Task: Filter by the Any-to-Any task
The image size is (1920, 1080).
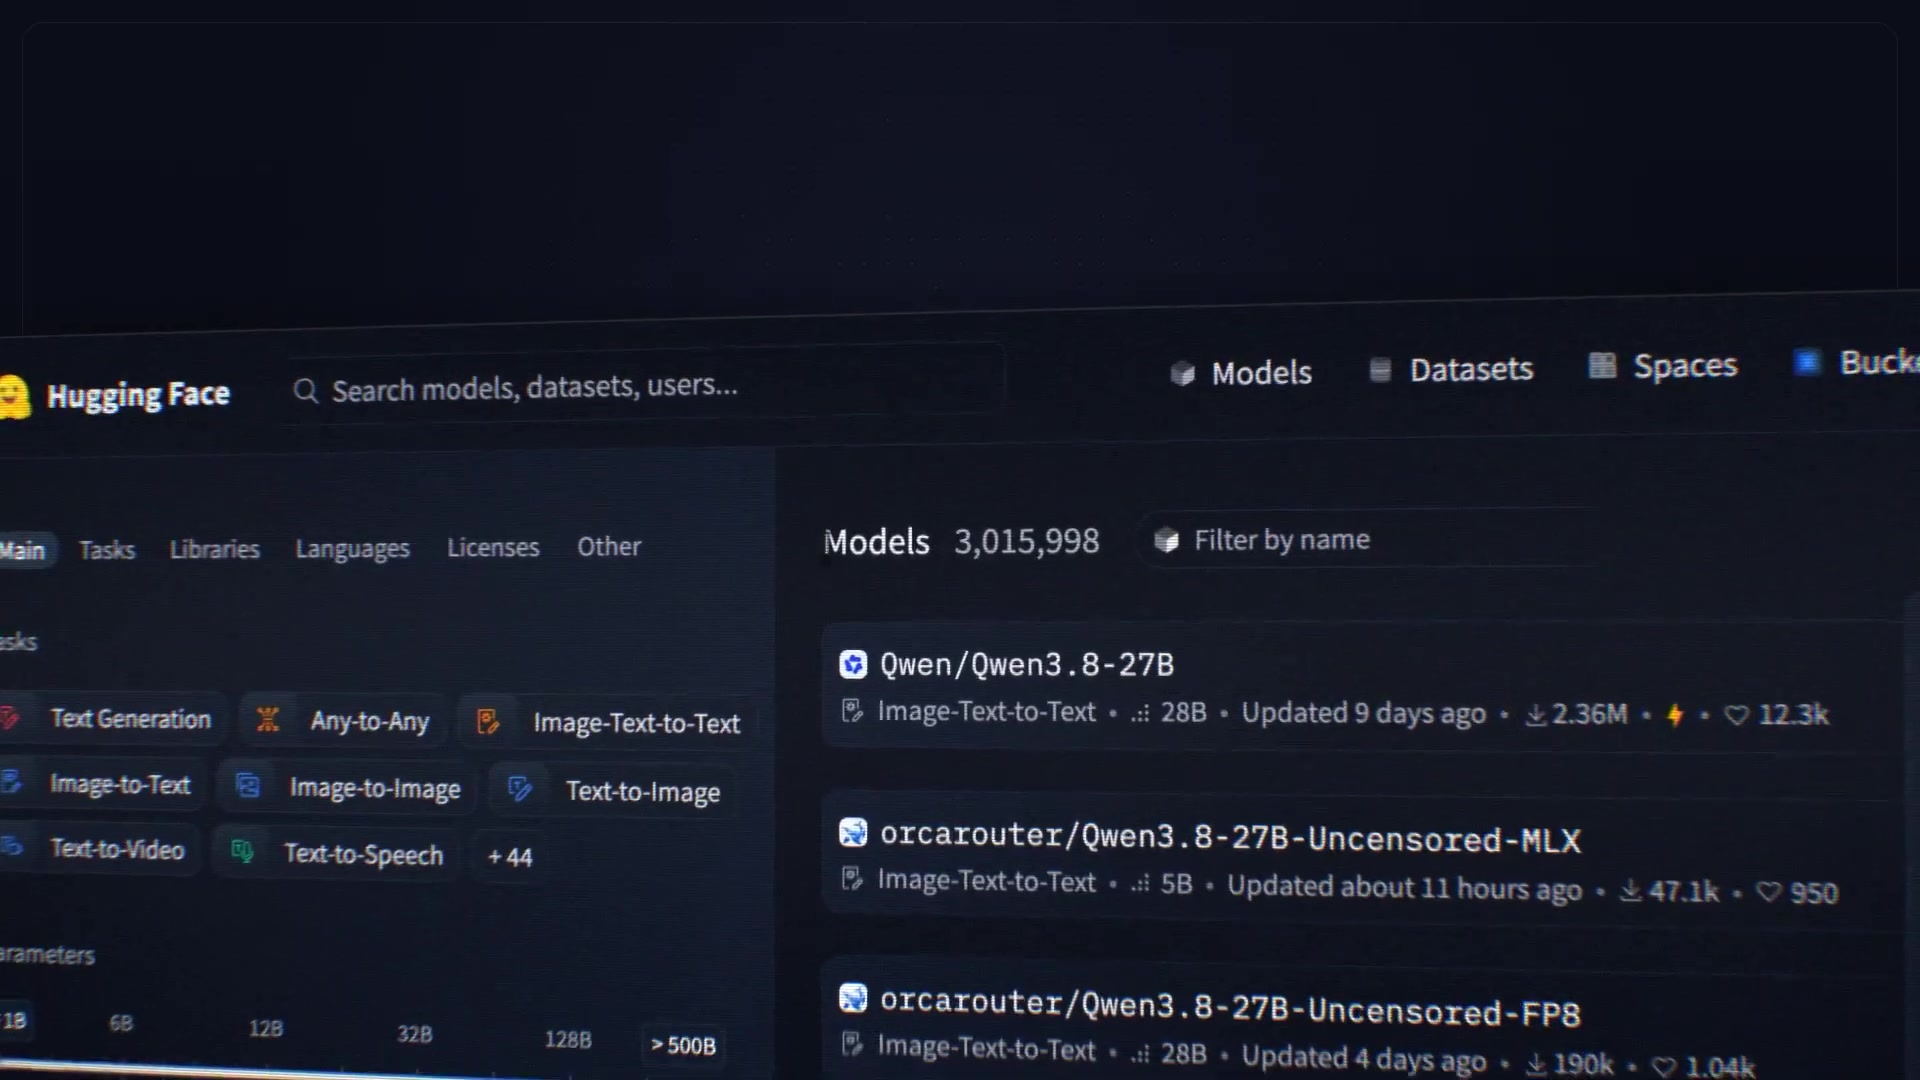Action: pos(344,721)
